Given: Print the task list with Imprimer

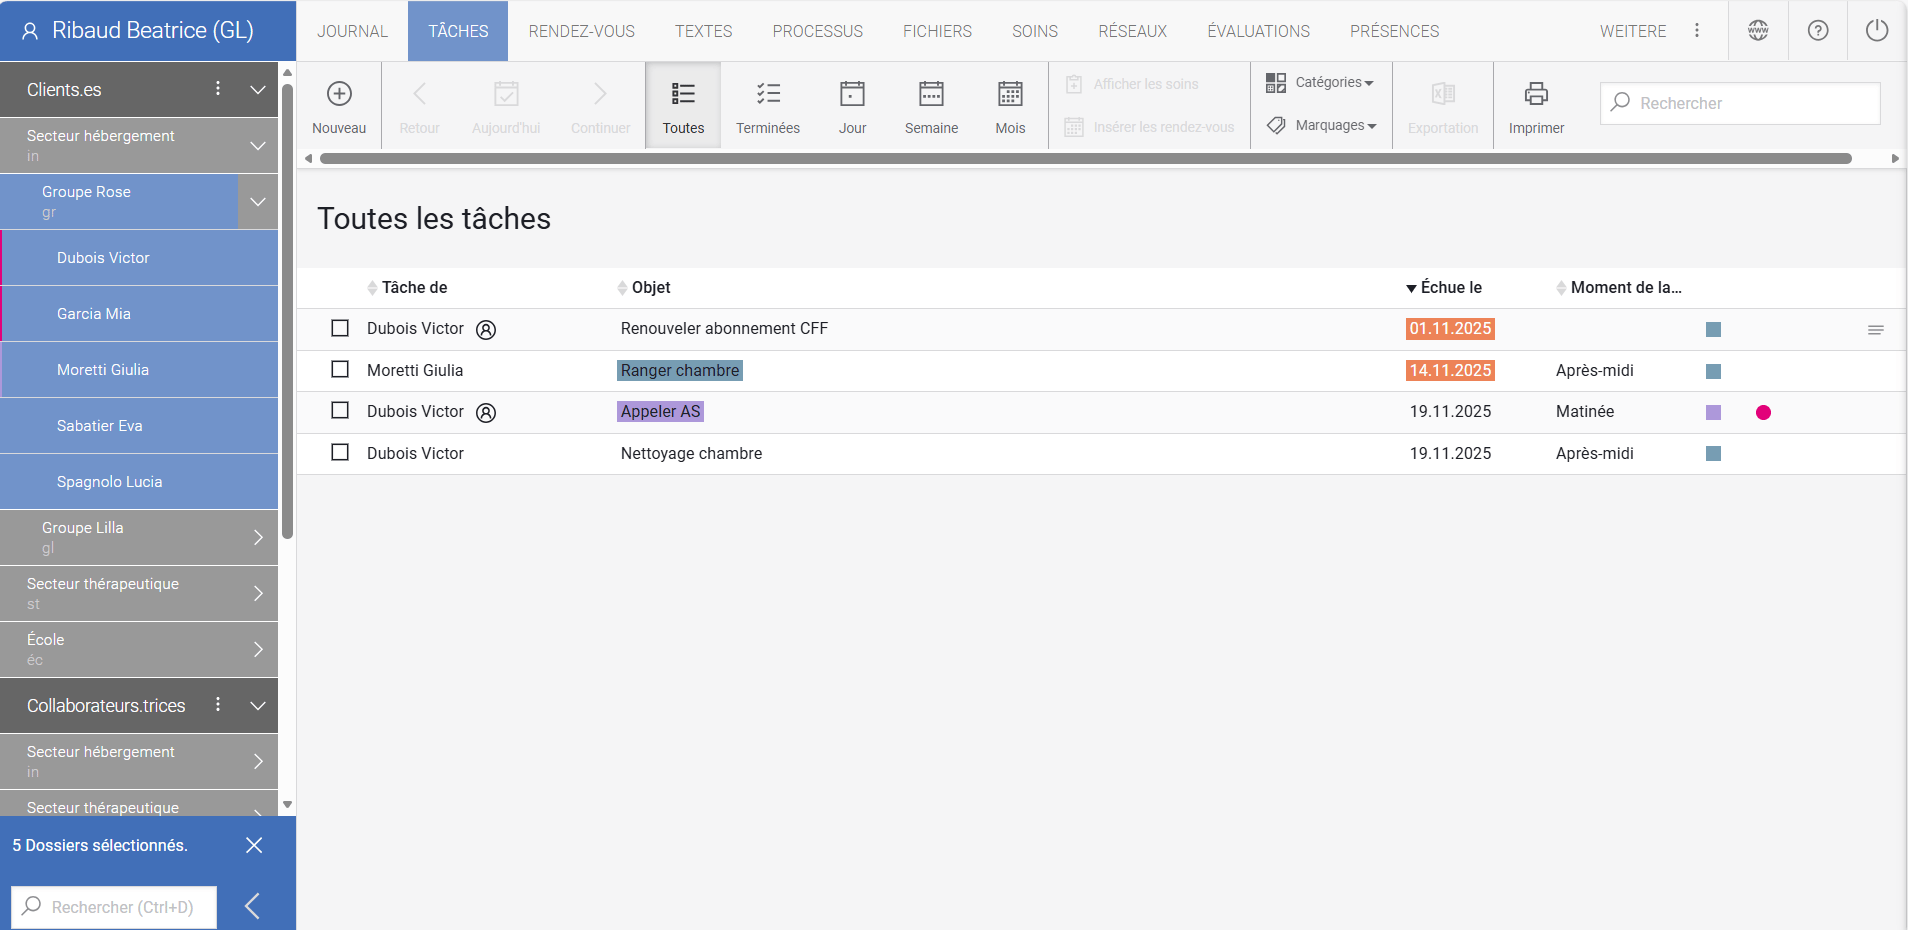Looking at the screenshot, I should pos(1536,94).
